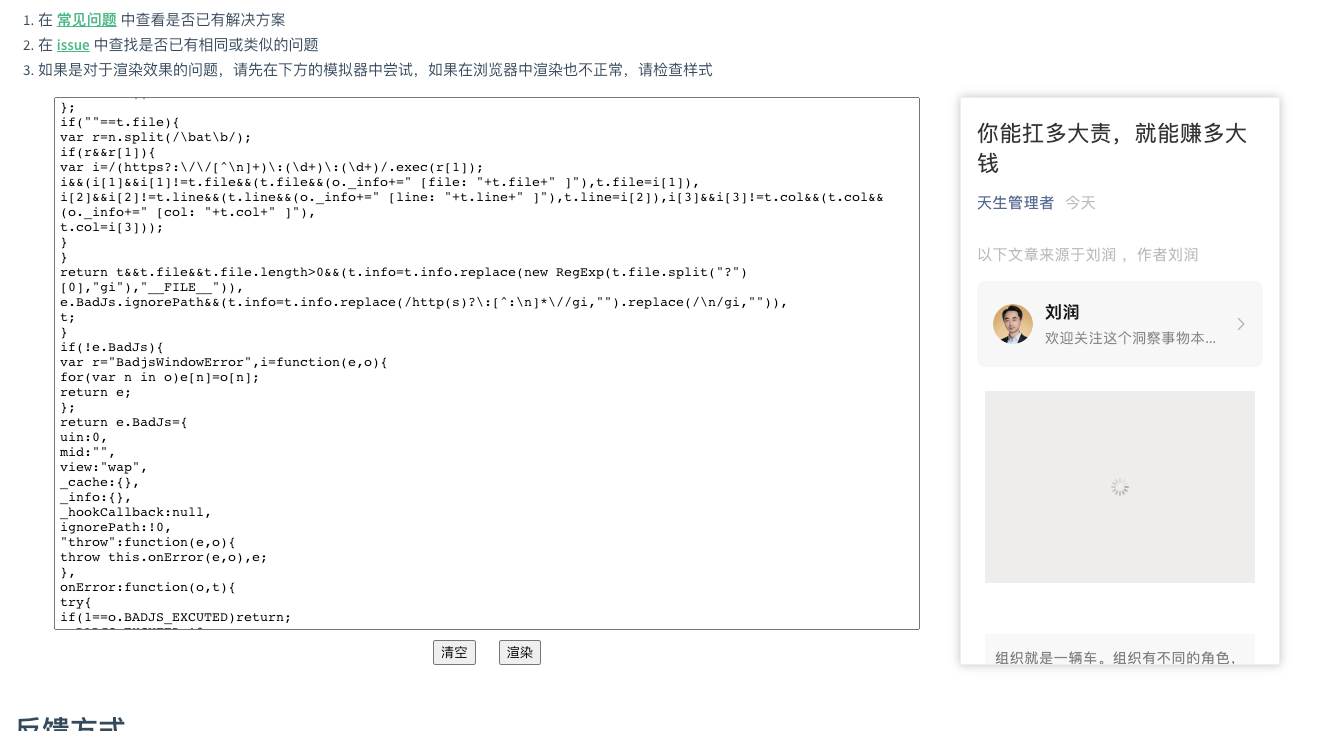This screenshot has height=731, width=1317.
Task: Click 刘润 author avatar
Action: (x=1013, y=324)
